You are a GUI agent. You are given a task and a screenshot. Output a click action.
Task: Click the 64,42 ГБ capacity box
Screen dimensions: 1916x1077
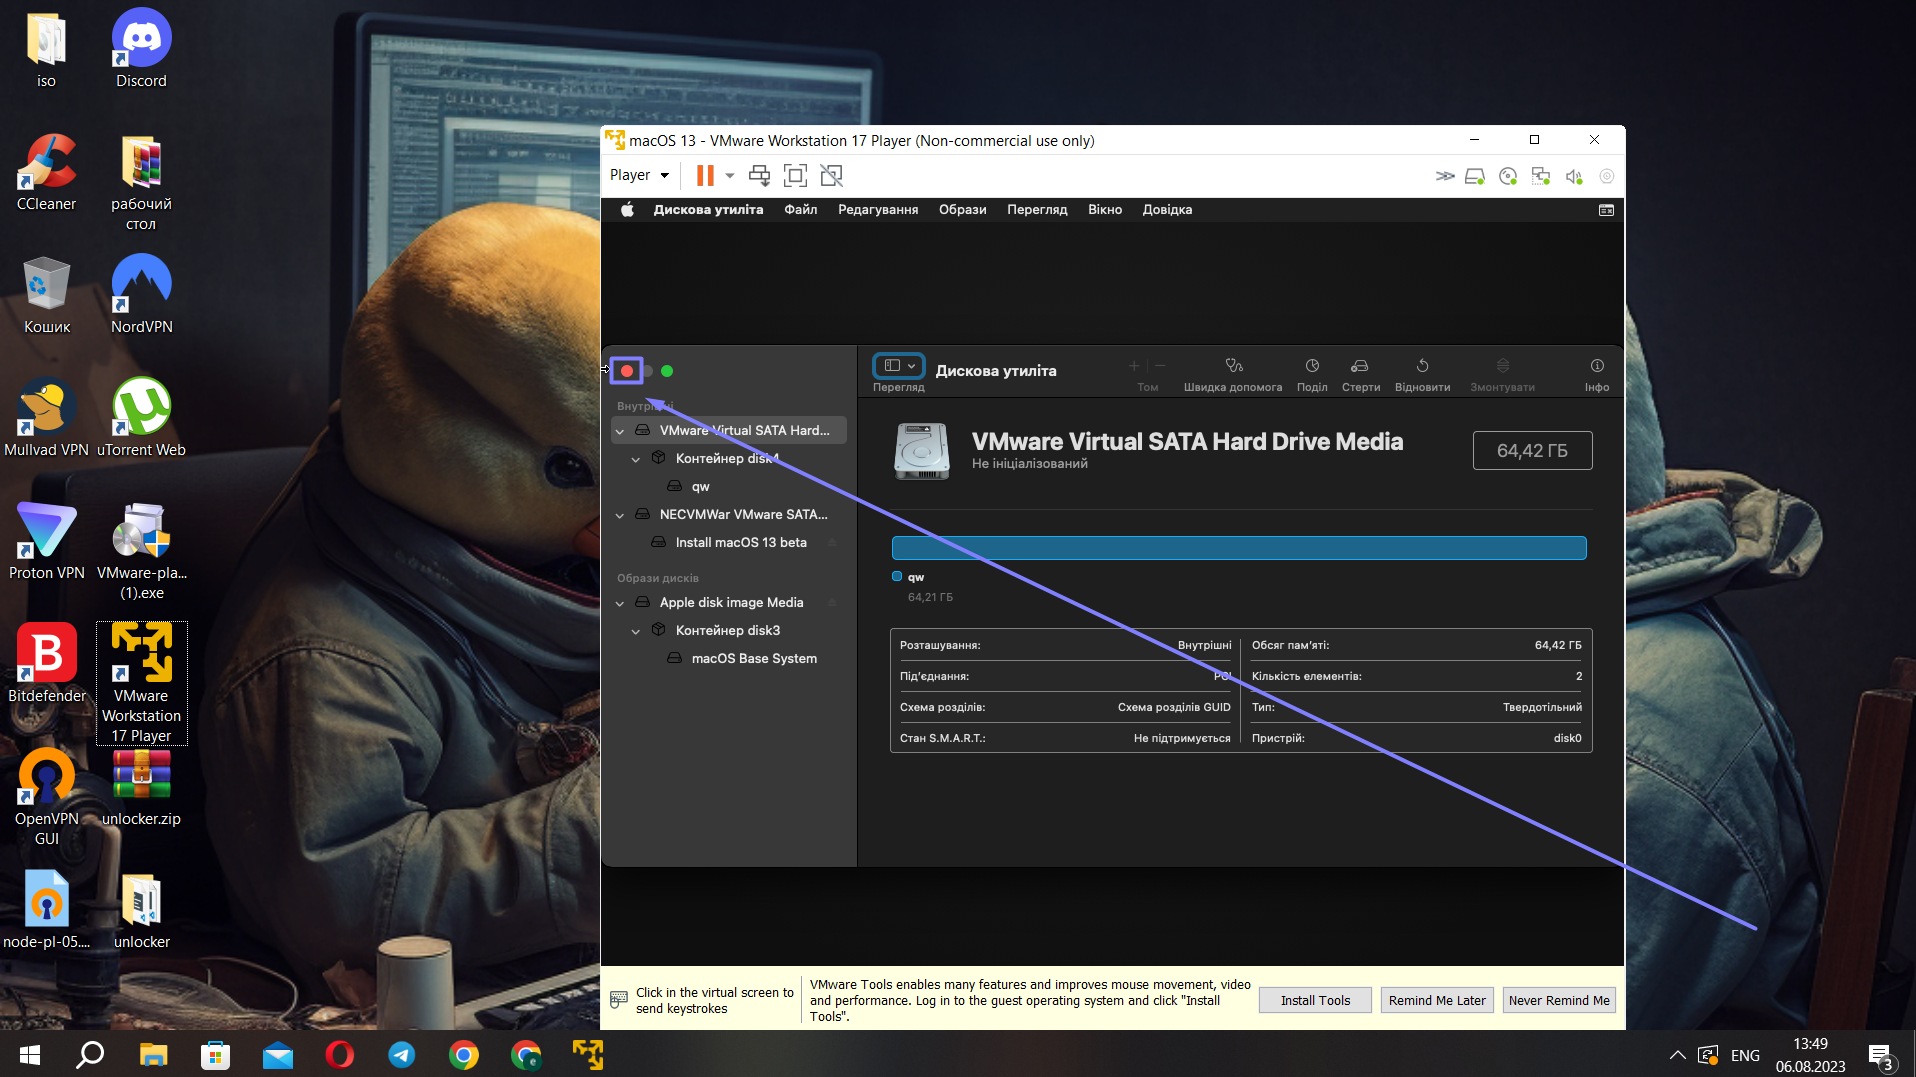coord(1532,451)
